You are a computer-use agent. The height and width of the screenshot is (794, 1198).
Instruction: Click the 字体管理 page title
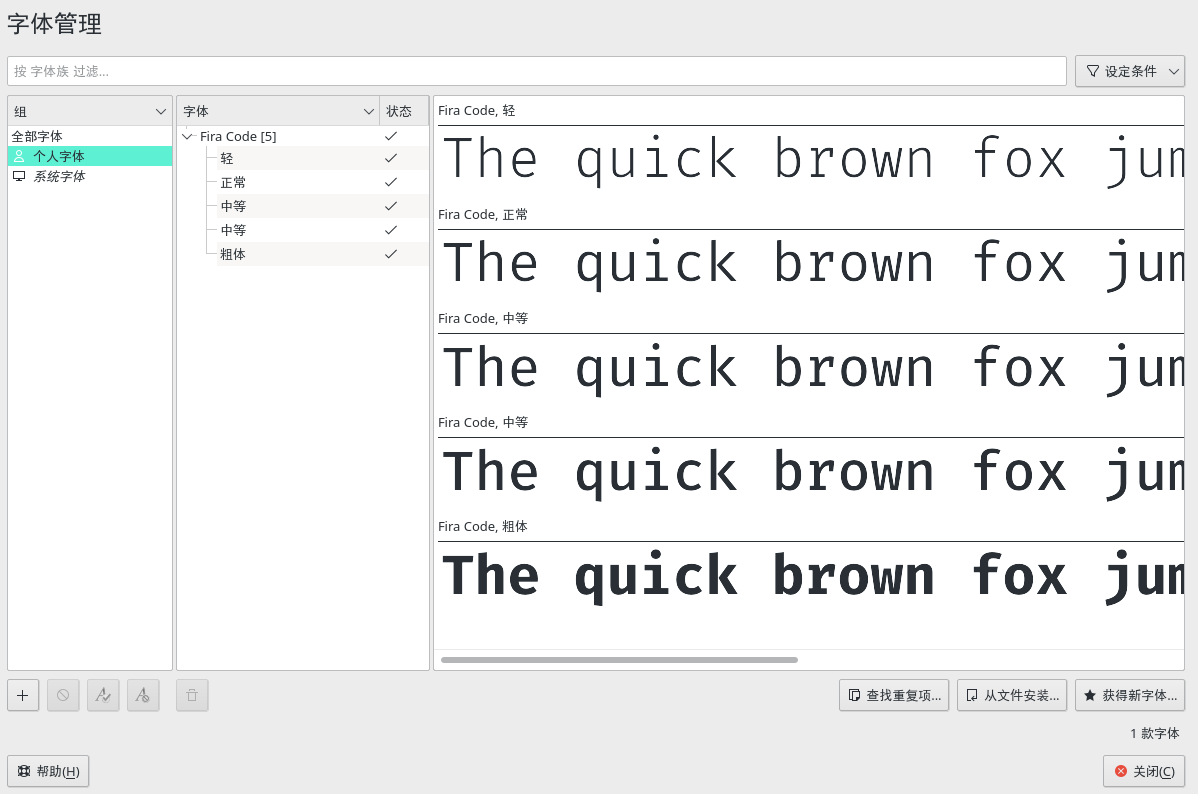[x=54, y=24]
